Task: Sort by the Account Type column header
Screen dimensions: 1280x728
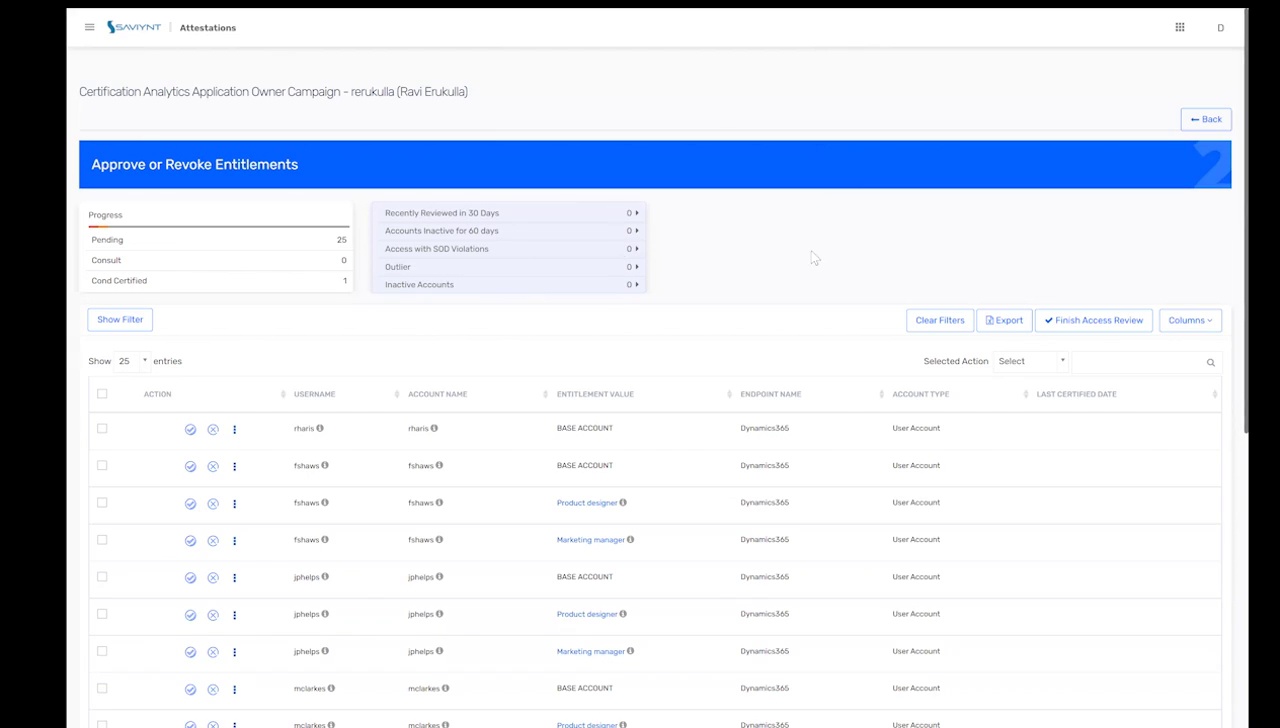Action: coord(920,394)
